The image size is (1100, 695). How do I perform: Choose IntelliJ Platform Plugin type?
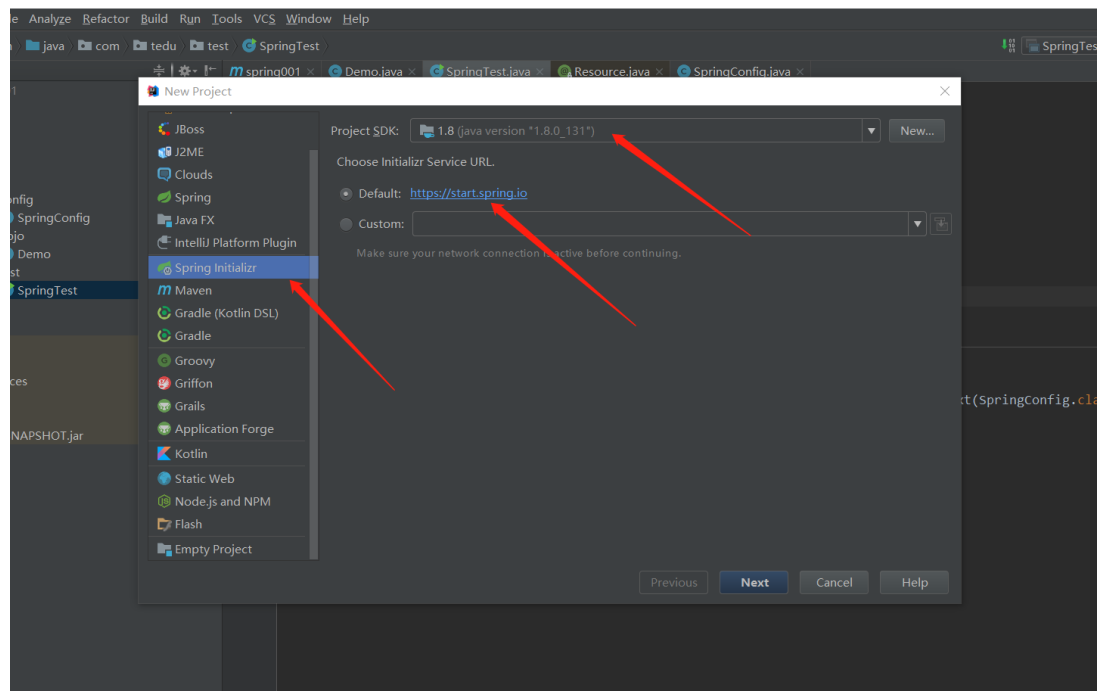pyautogui.click(x=229, y=243)
